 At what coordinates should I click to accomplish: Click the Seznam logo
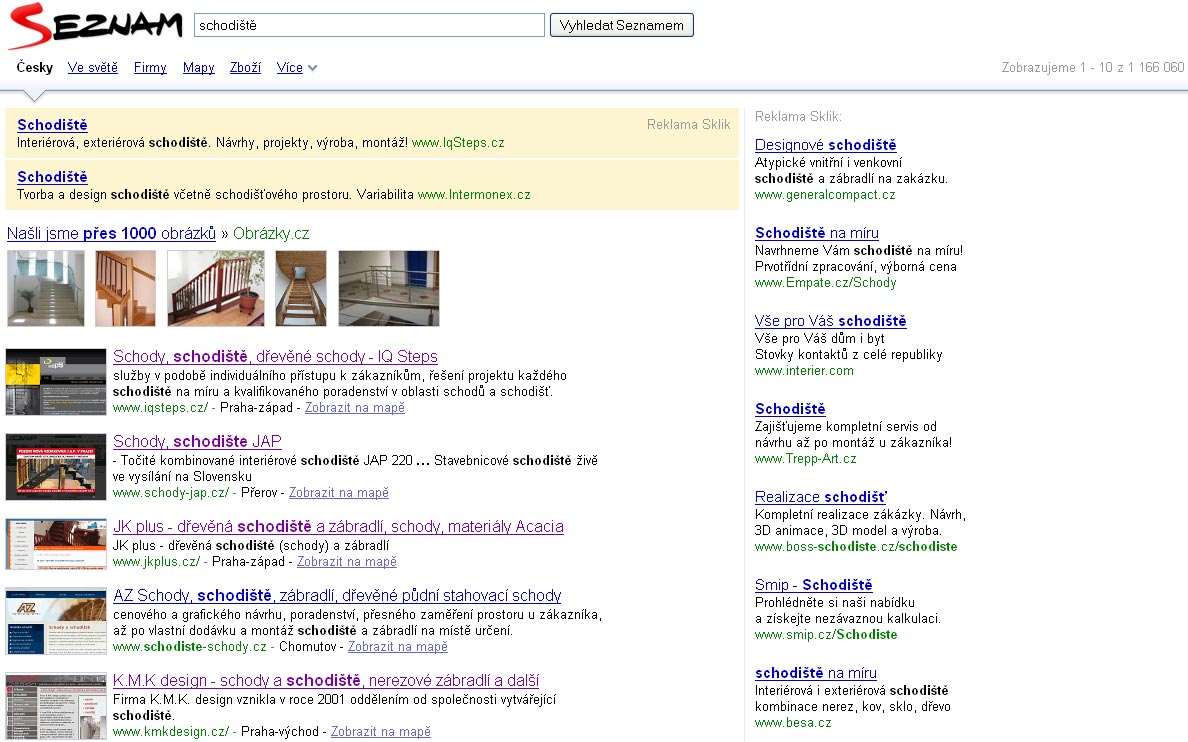(x=95, y=25)
